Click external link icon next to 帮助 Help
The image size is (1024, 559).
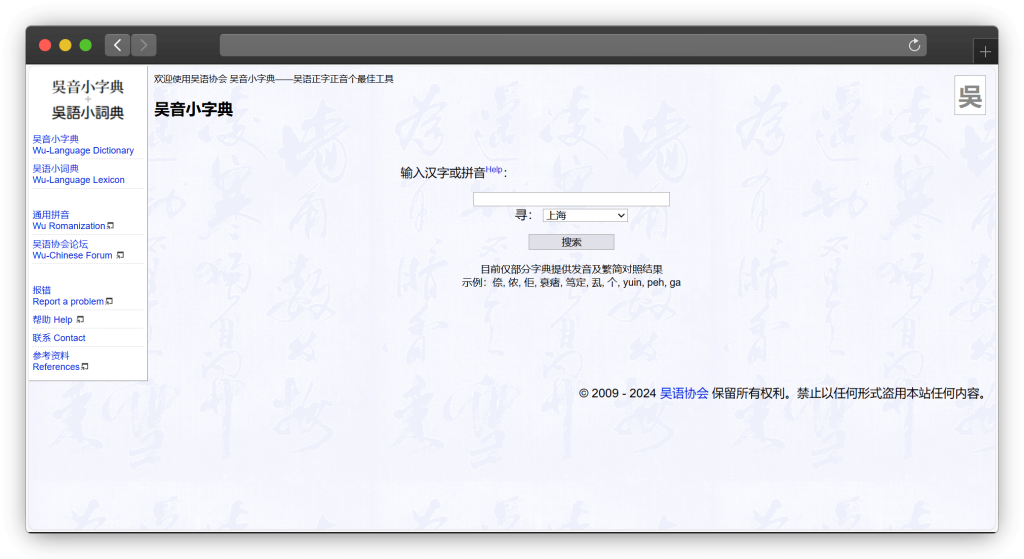tap(80, 319)
